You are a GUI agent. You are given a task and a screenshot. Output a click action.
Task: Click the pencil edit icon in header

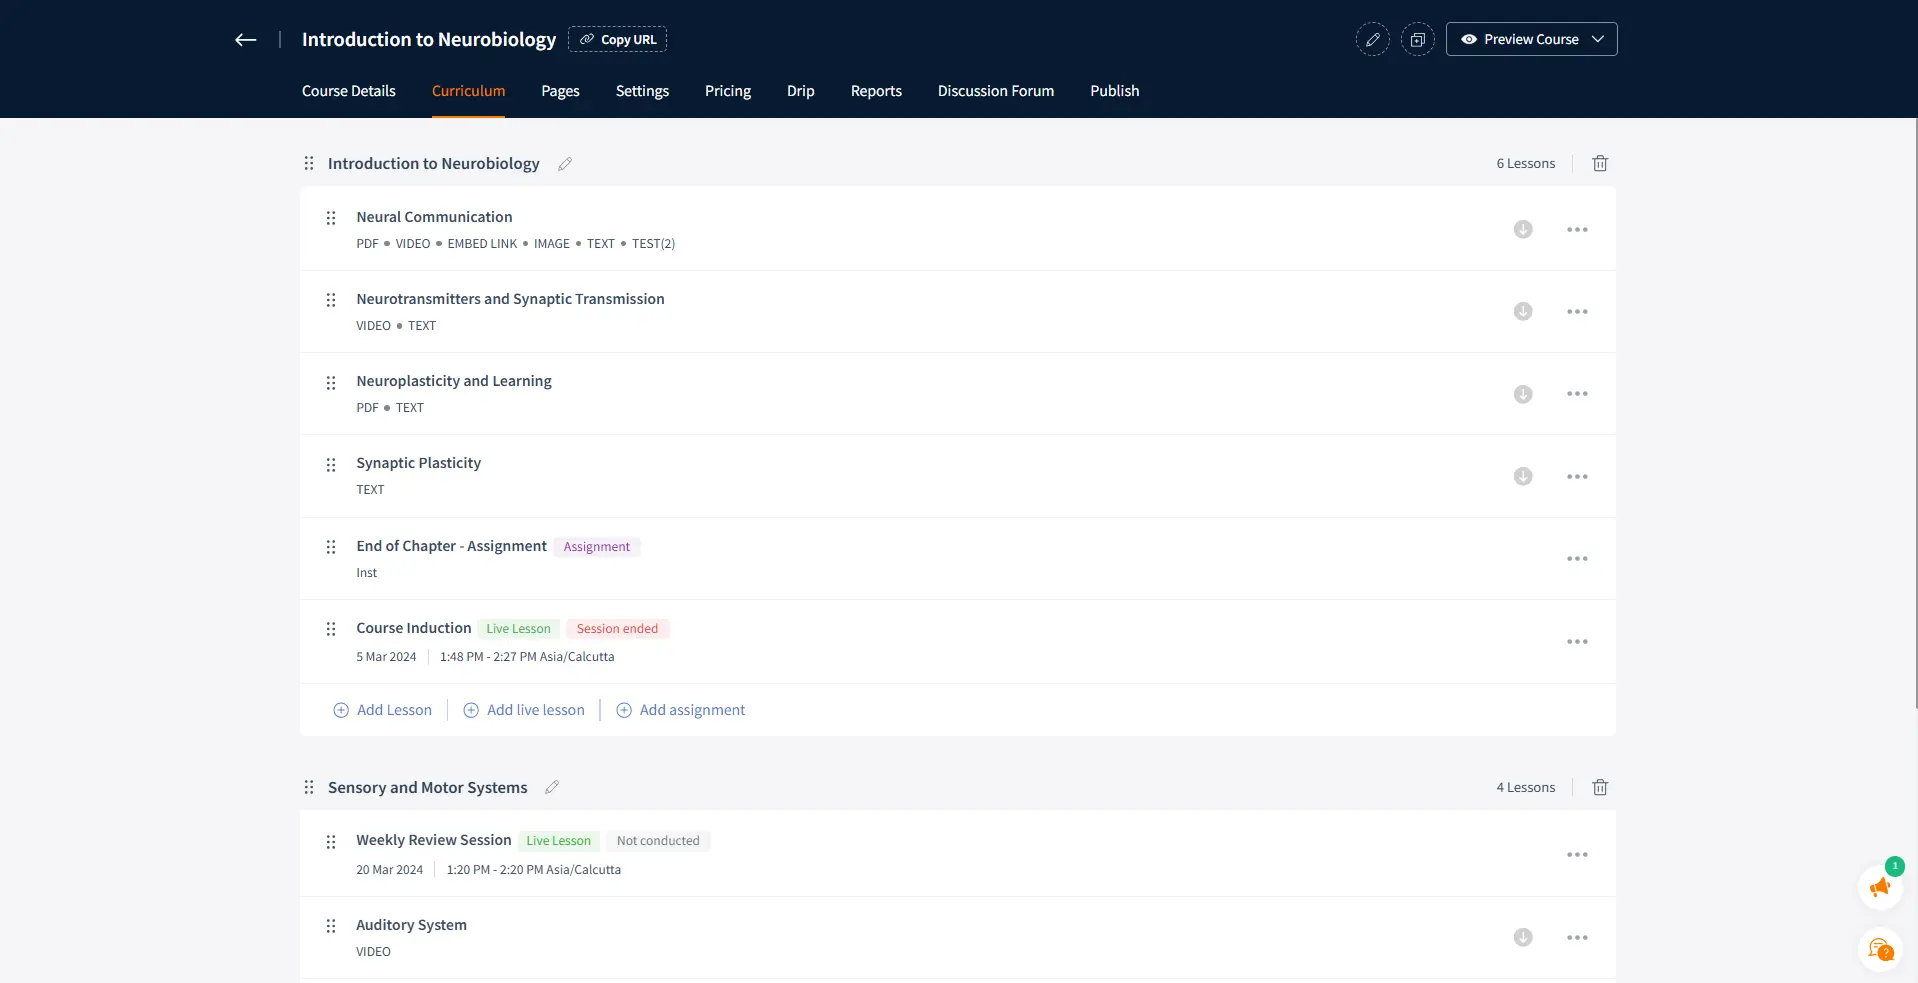pyautogui.click(x=1372, y=40)
